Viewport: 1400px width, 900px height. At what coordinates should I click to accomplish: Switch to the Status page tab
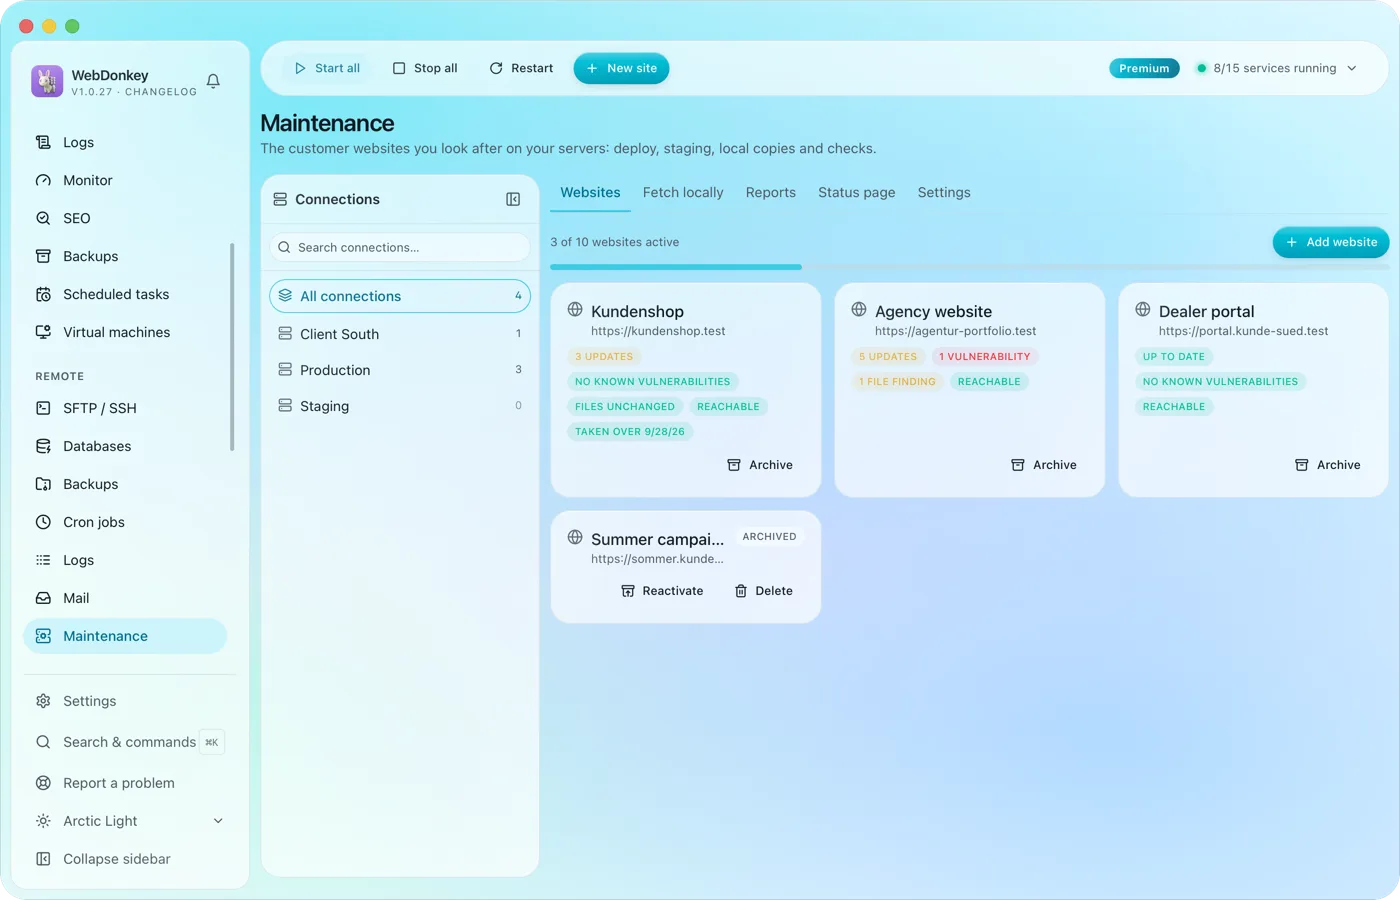pos(857,192)
